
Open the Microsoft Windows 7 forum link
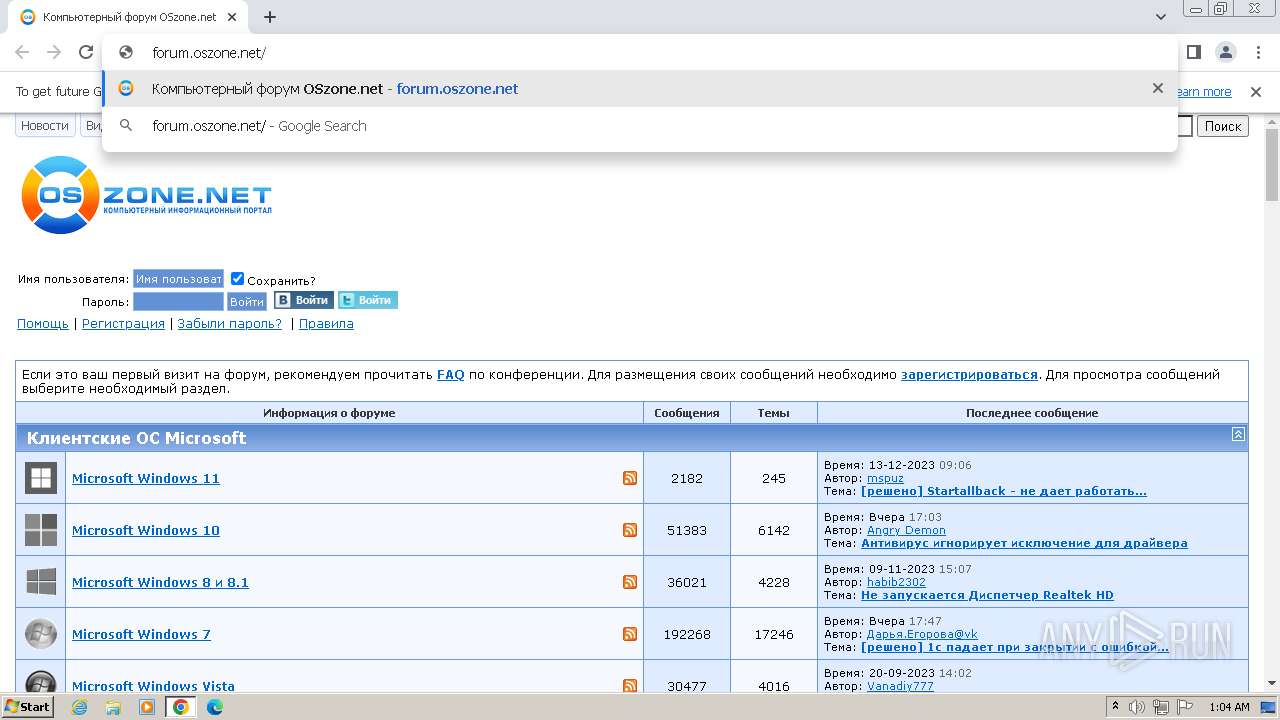[141, 634]
